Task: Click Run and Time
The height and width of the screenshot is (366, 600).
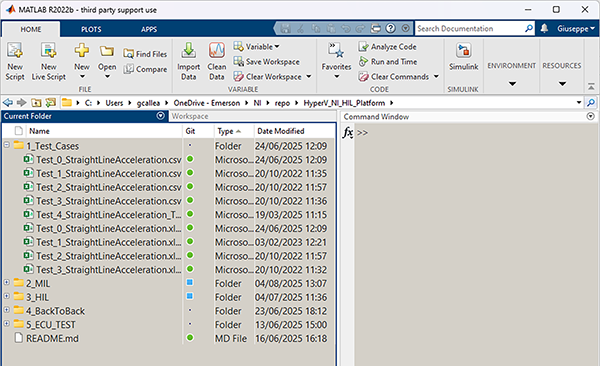Action: (388, 62)
